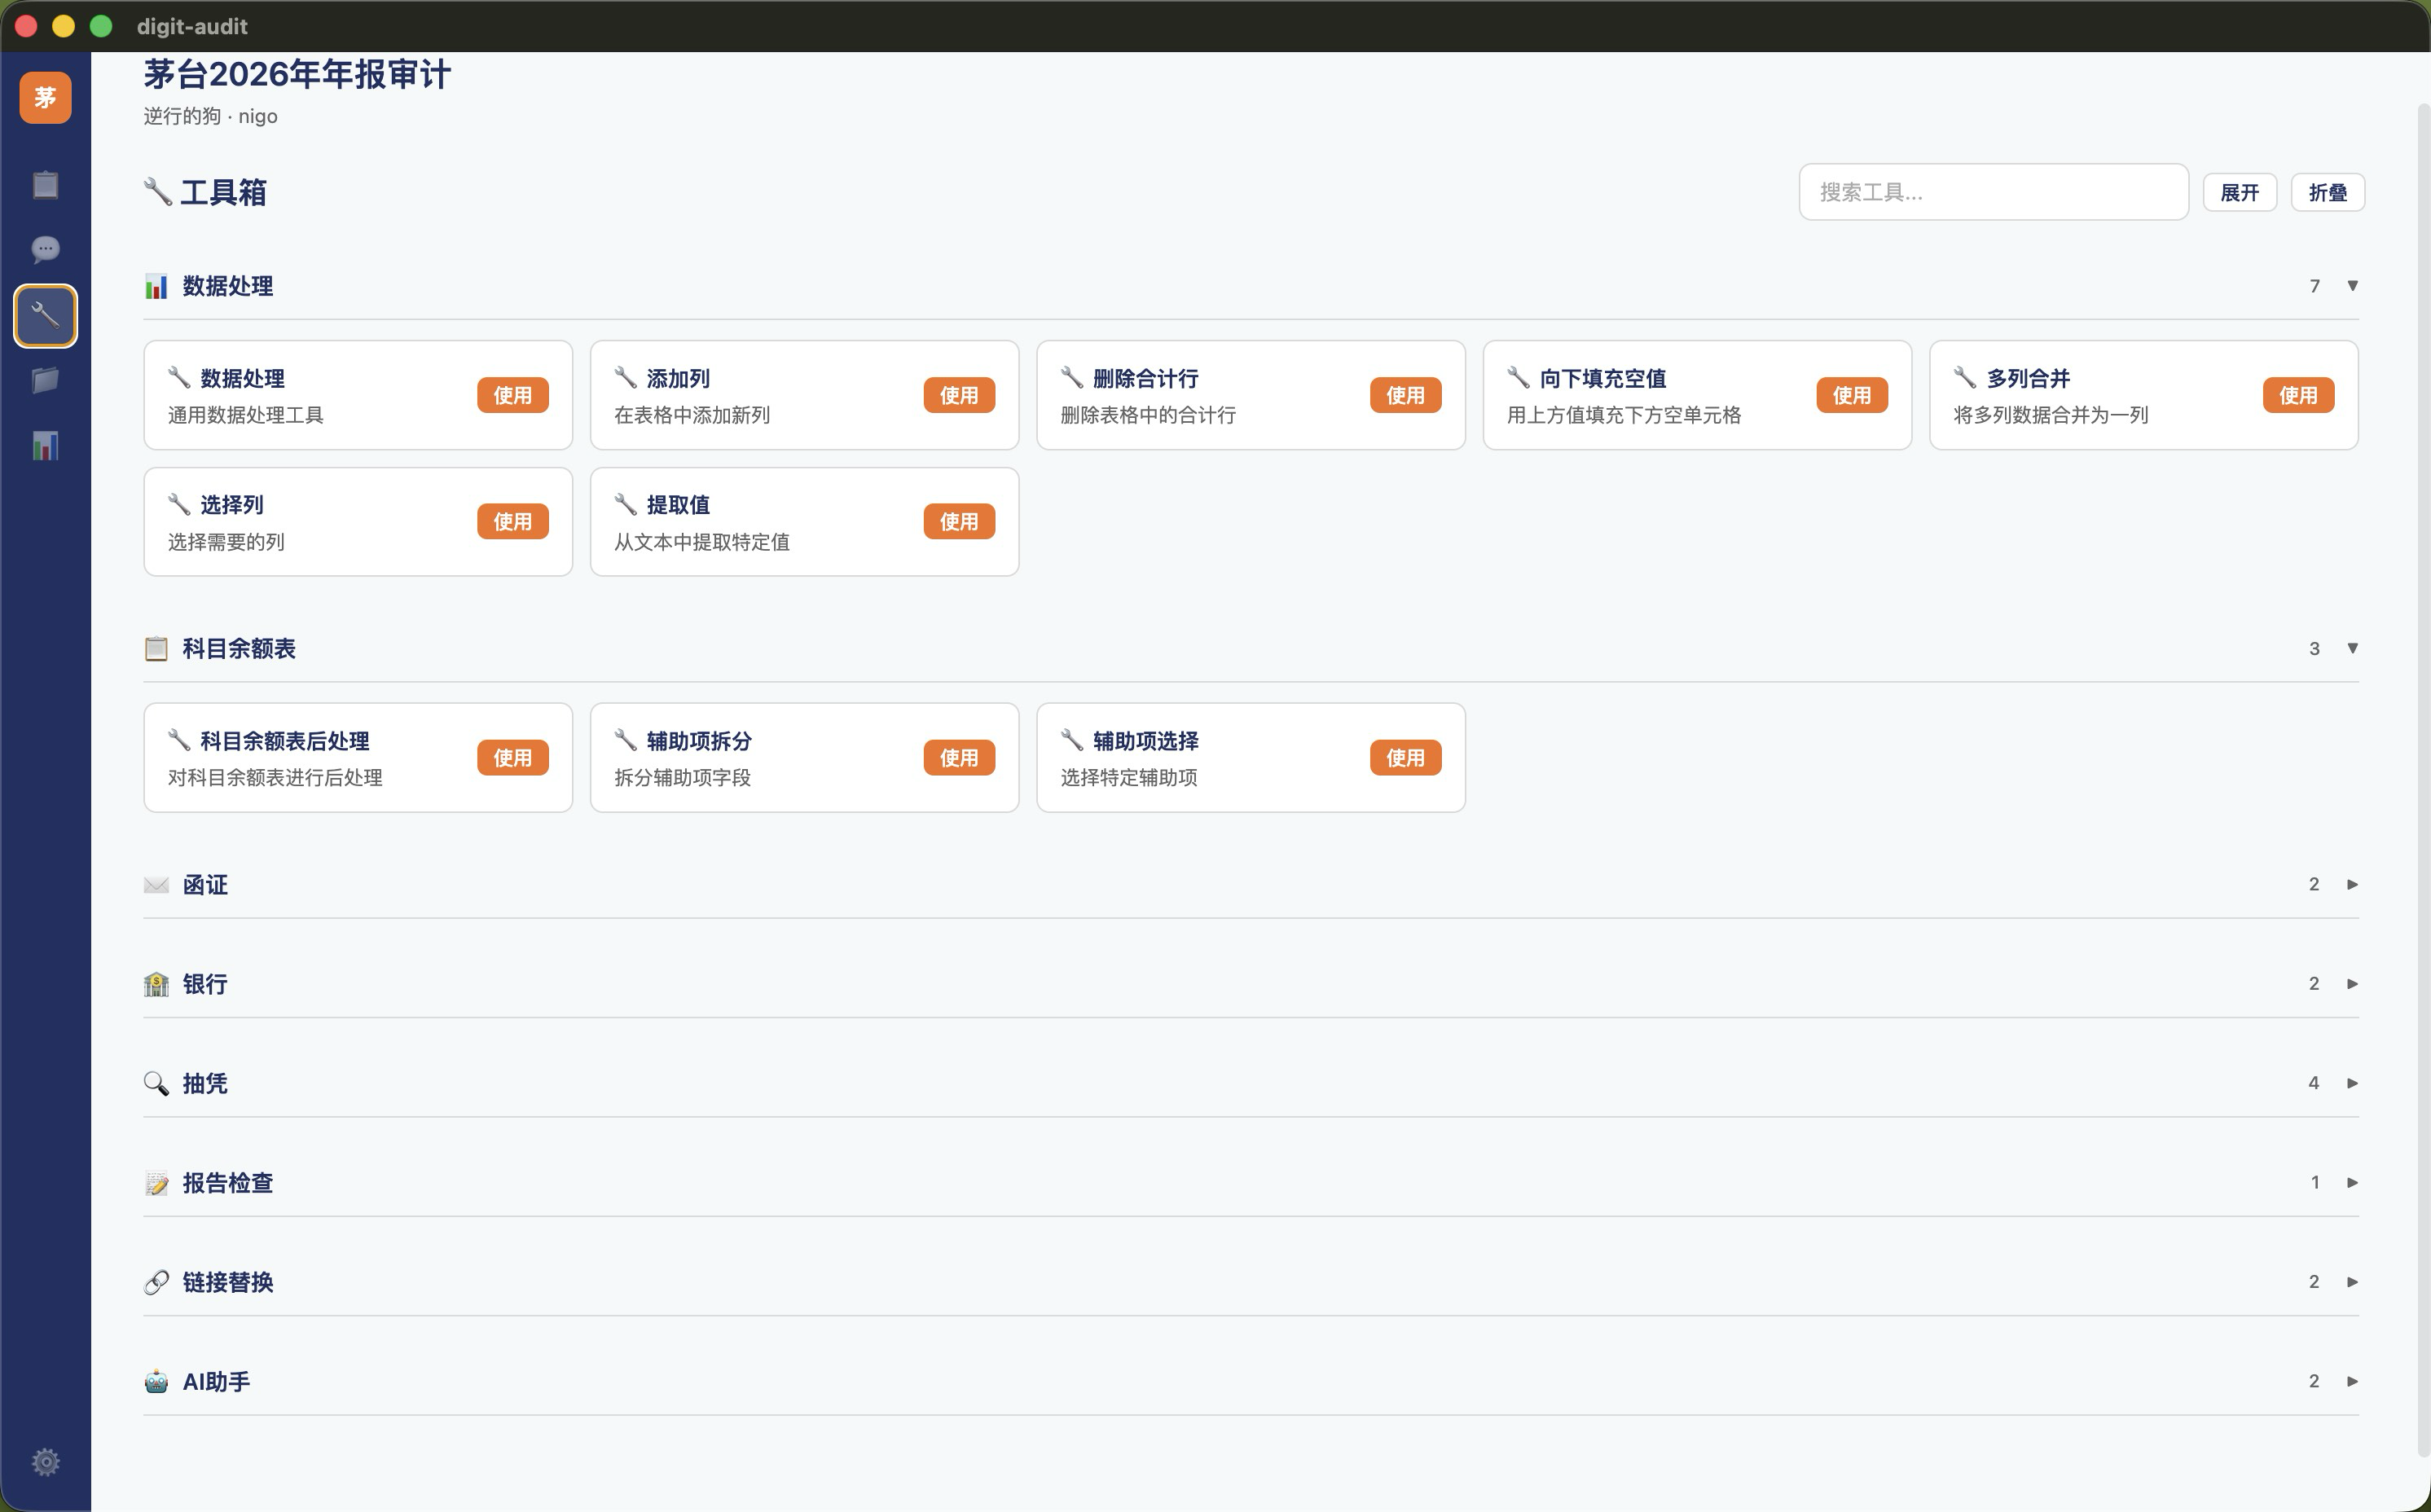Click the 将多列数据合并为一列 description text
2431x1512 pixels.
click(x=2051, y=415)
